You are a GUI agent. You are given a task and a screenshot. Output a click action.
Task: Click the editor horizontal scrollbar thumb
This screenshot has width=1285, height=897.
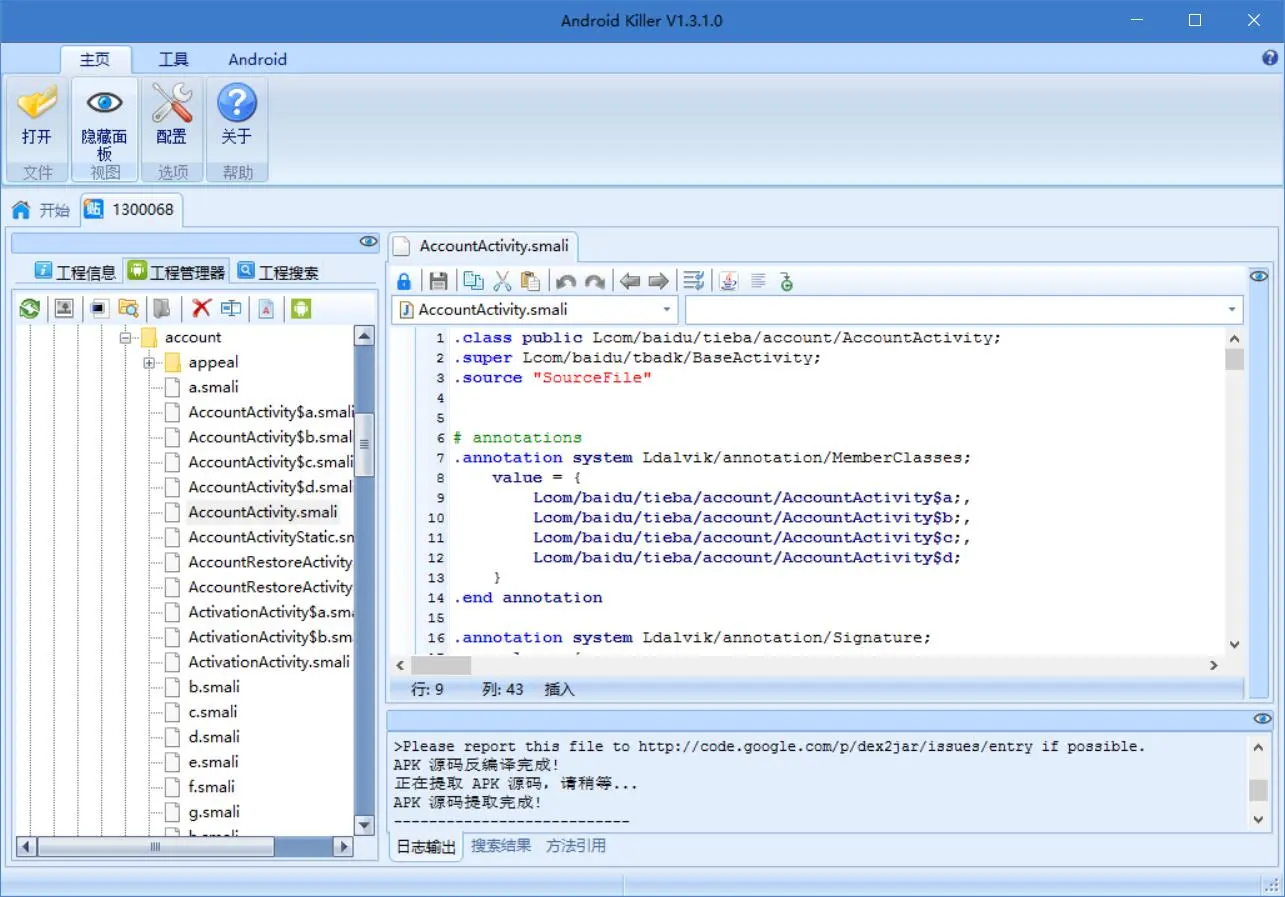coord(441,665)
